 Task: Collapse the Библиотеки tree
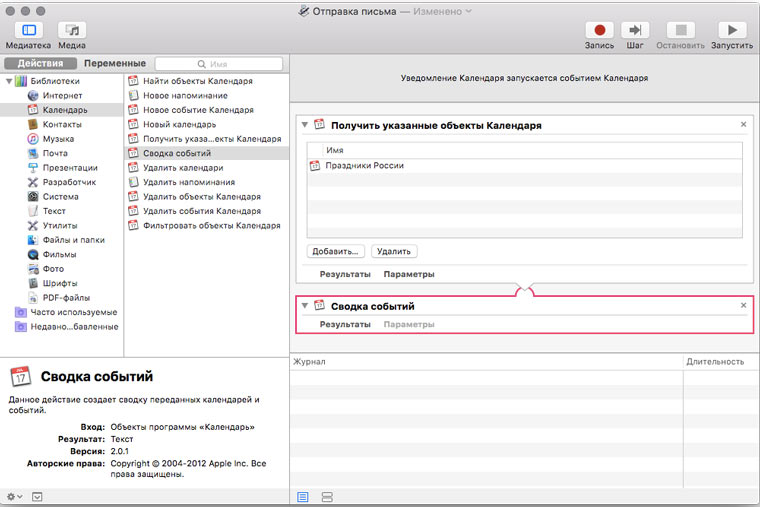click(x=9, y=81)
